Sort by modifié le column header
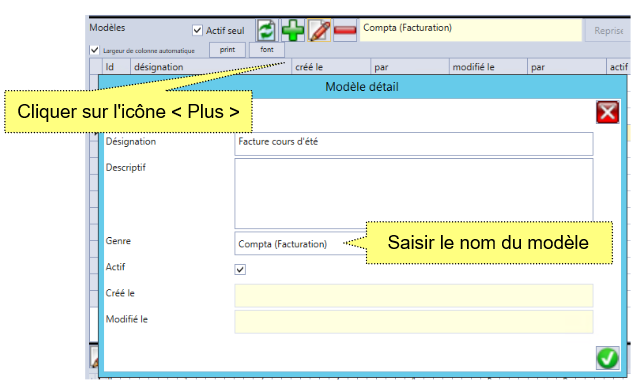The width and height of the screenshot is (641, 386). (488, 67)
